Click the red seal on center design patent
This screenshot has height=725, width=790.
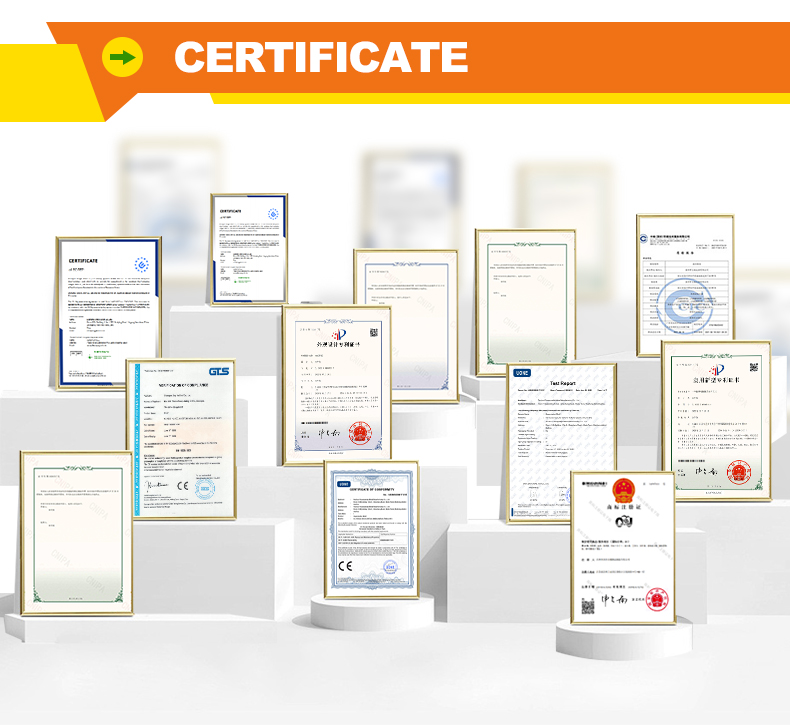[x=360, y=433]
